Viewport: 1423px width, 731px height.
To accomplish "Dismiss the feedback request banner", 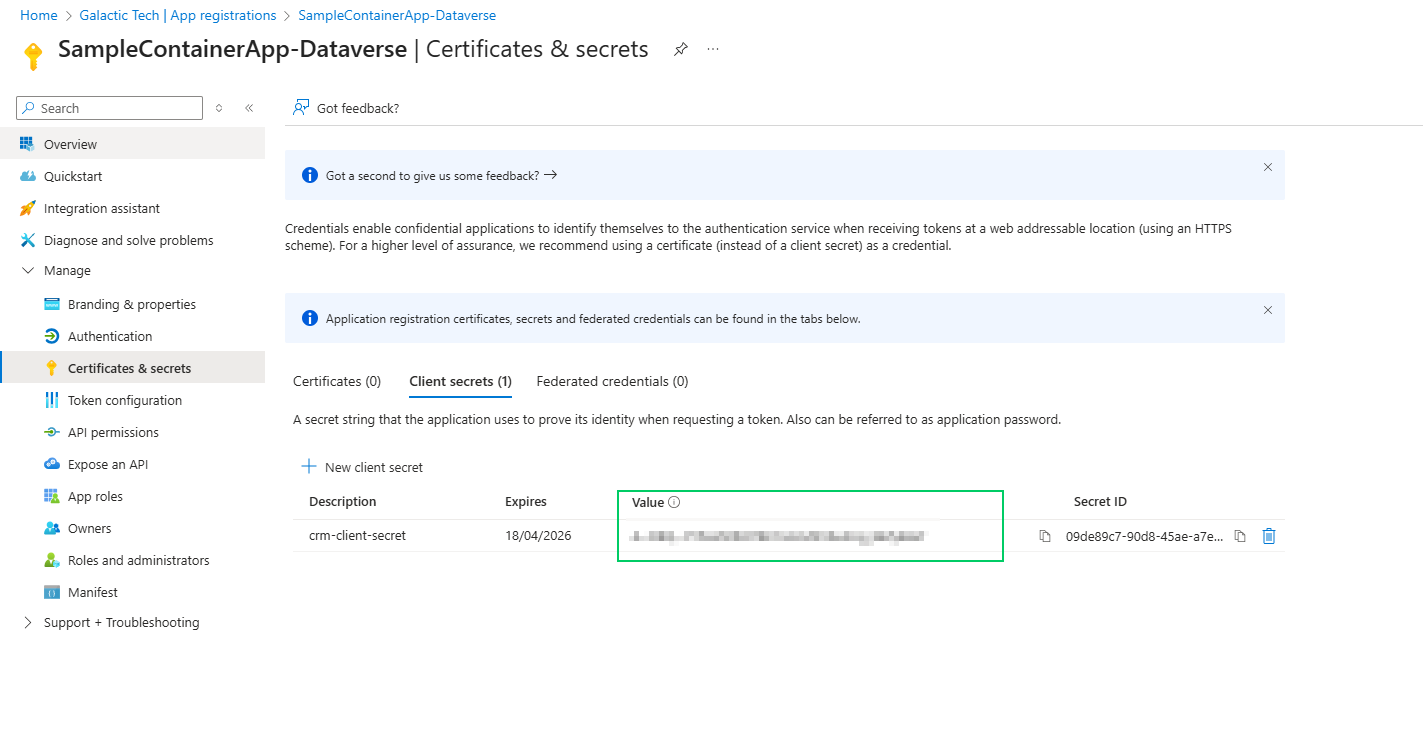I will [1267, 167].
